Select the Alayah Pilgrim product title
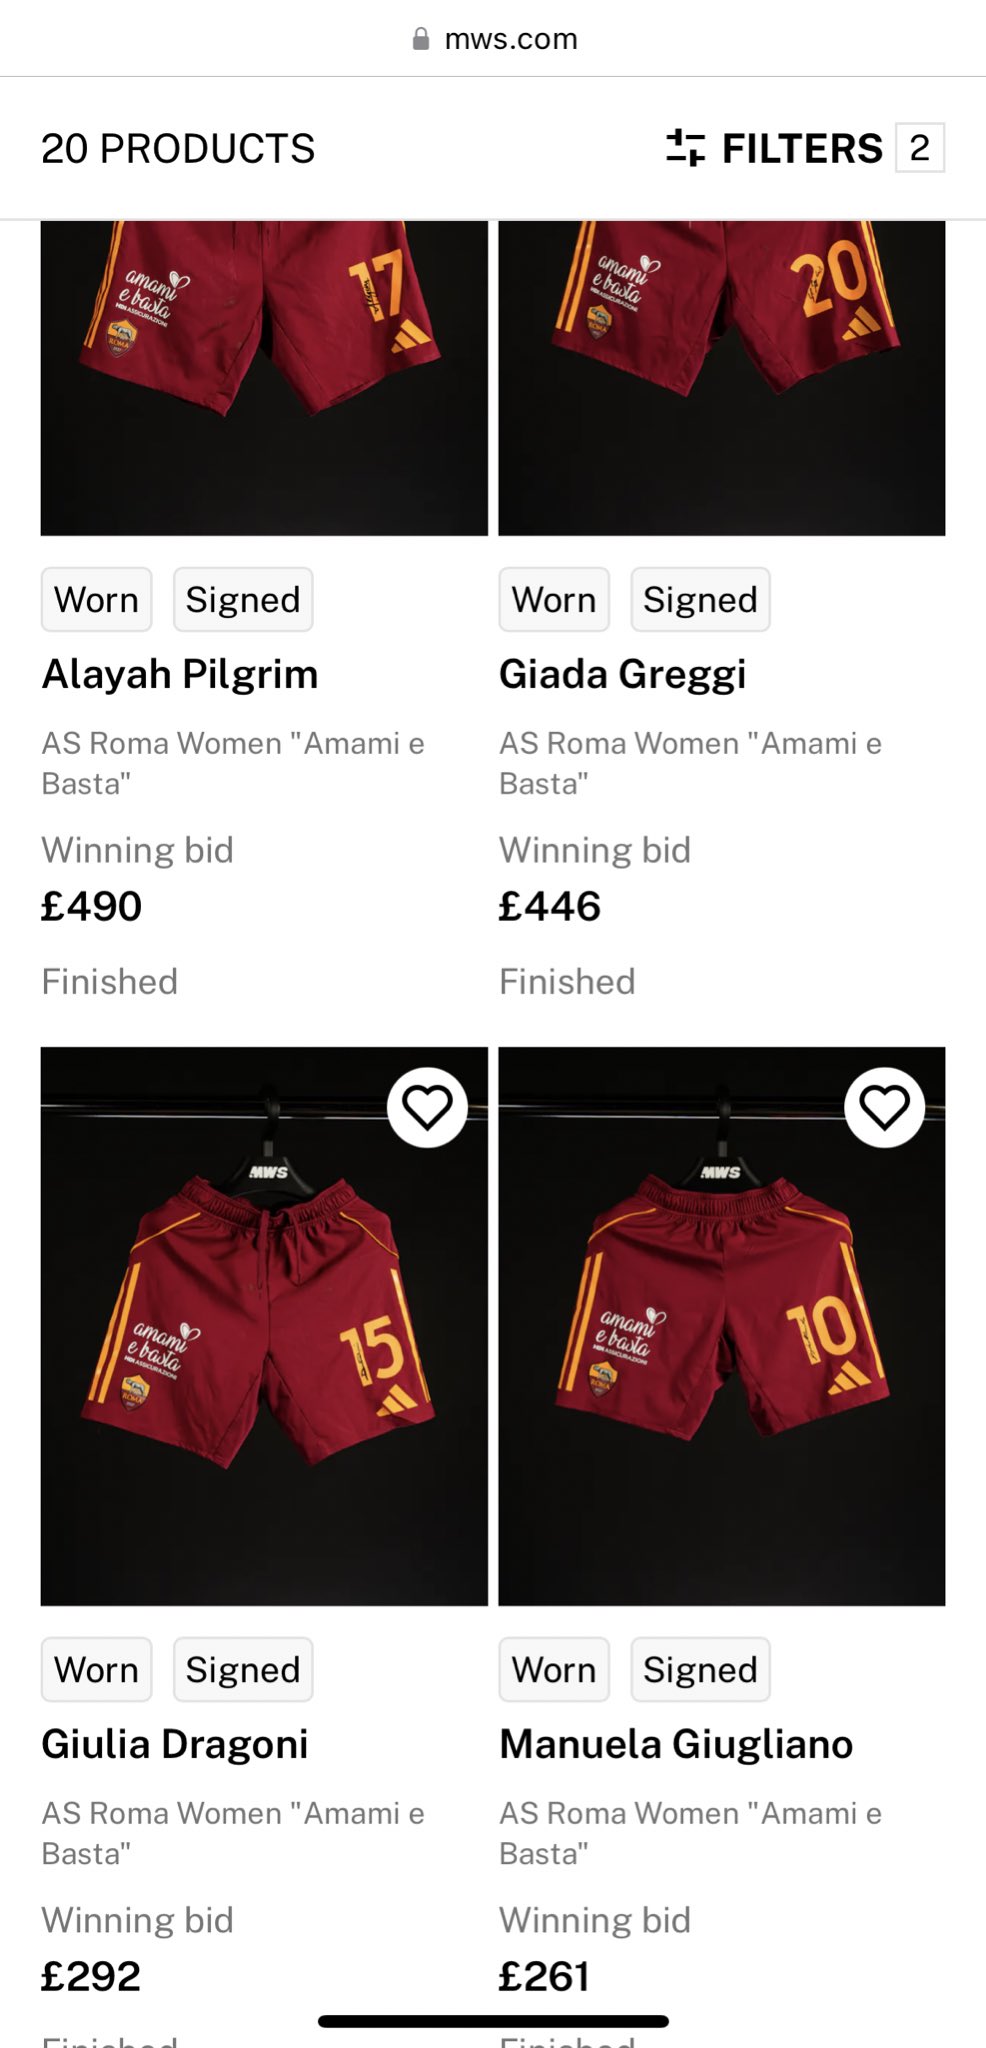This screenshot has width=986, height=2048. [180, 674]
